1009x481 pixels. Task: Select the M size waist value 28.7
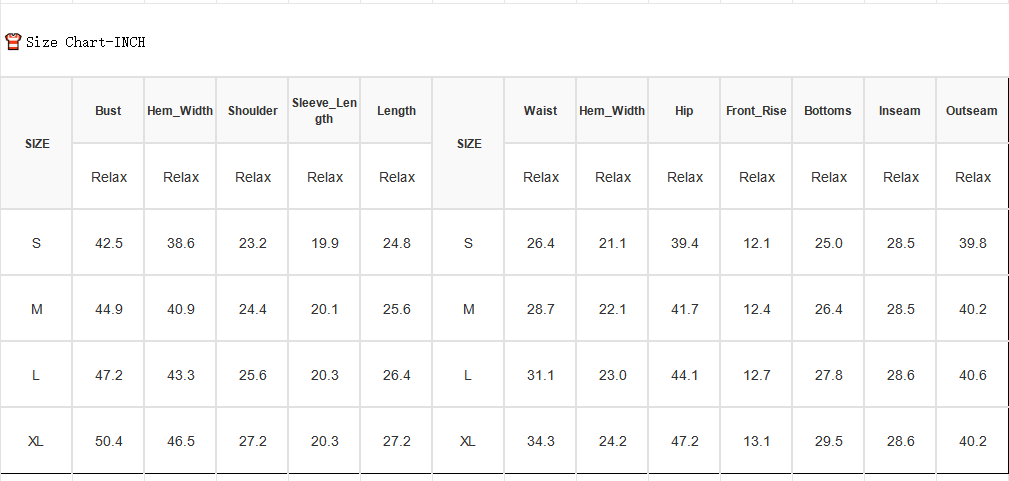(x=541, y=310)
